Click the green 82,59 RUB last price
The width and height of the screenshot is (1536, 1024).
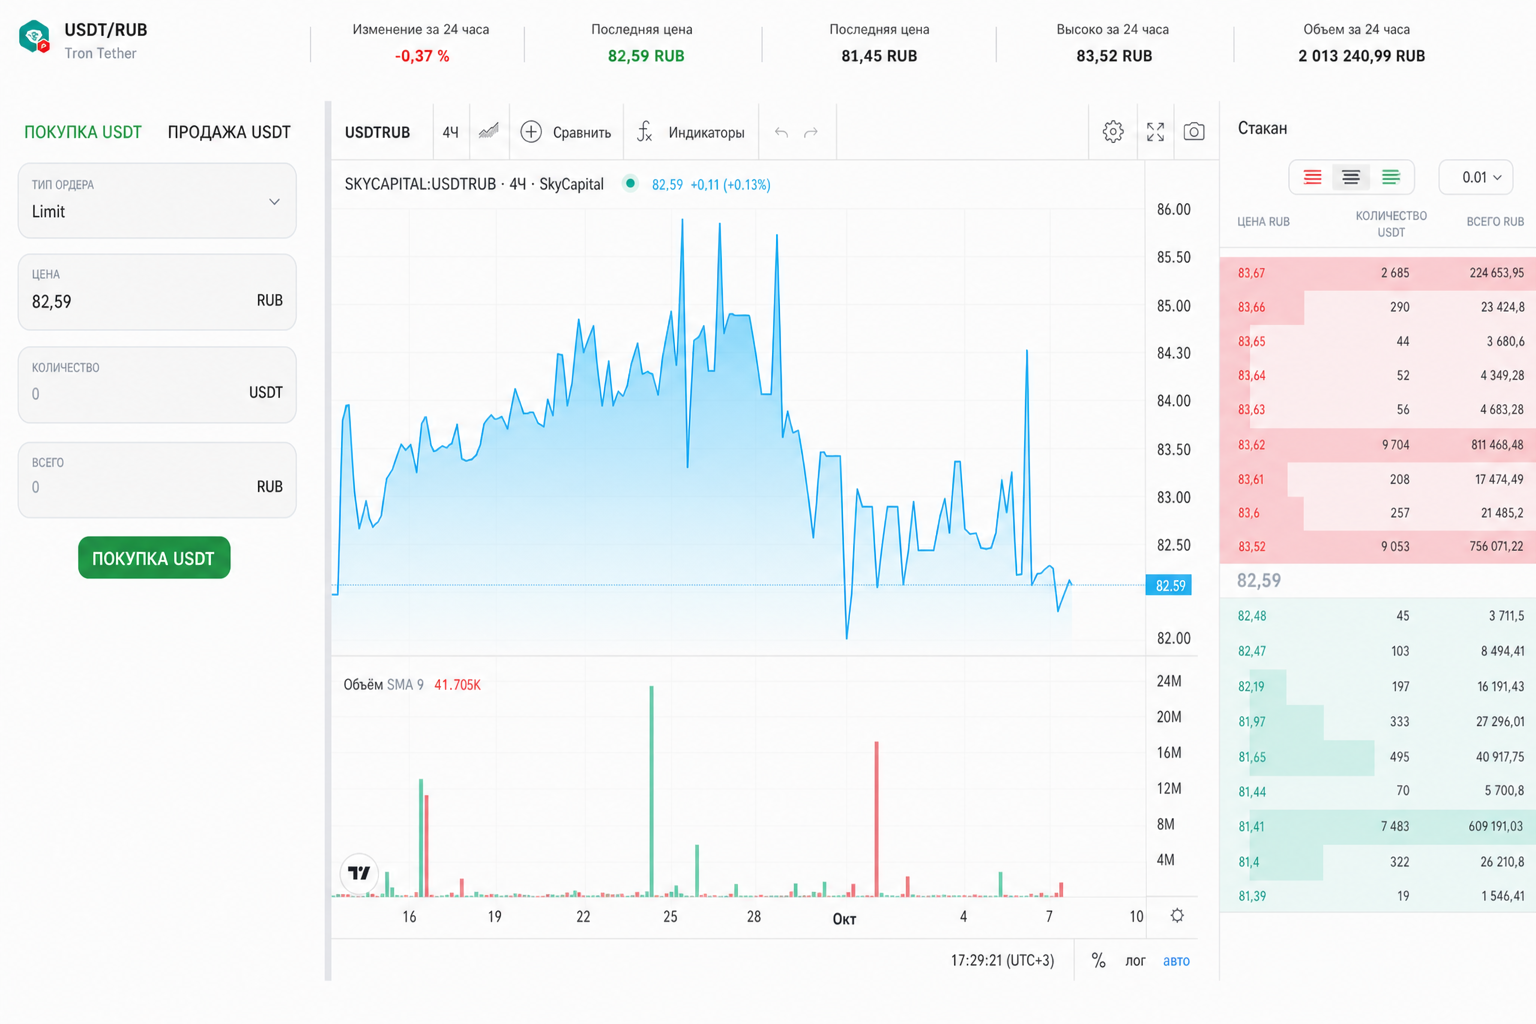click(646, 56)
